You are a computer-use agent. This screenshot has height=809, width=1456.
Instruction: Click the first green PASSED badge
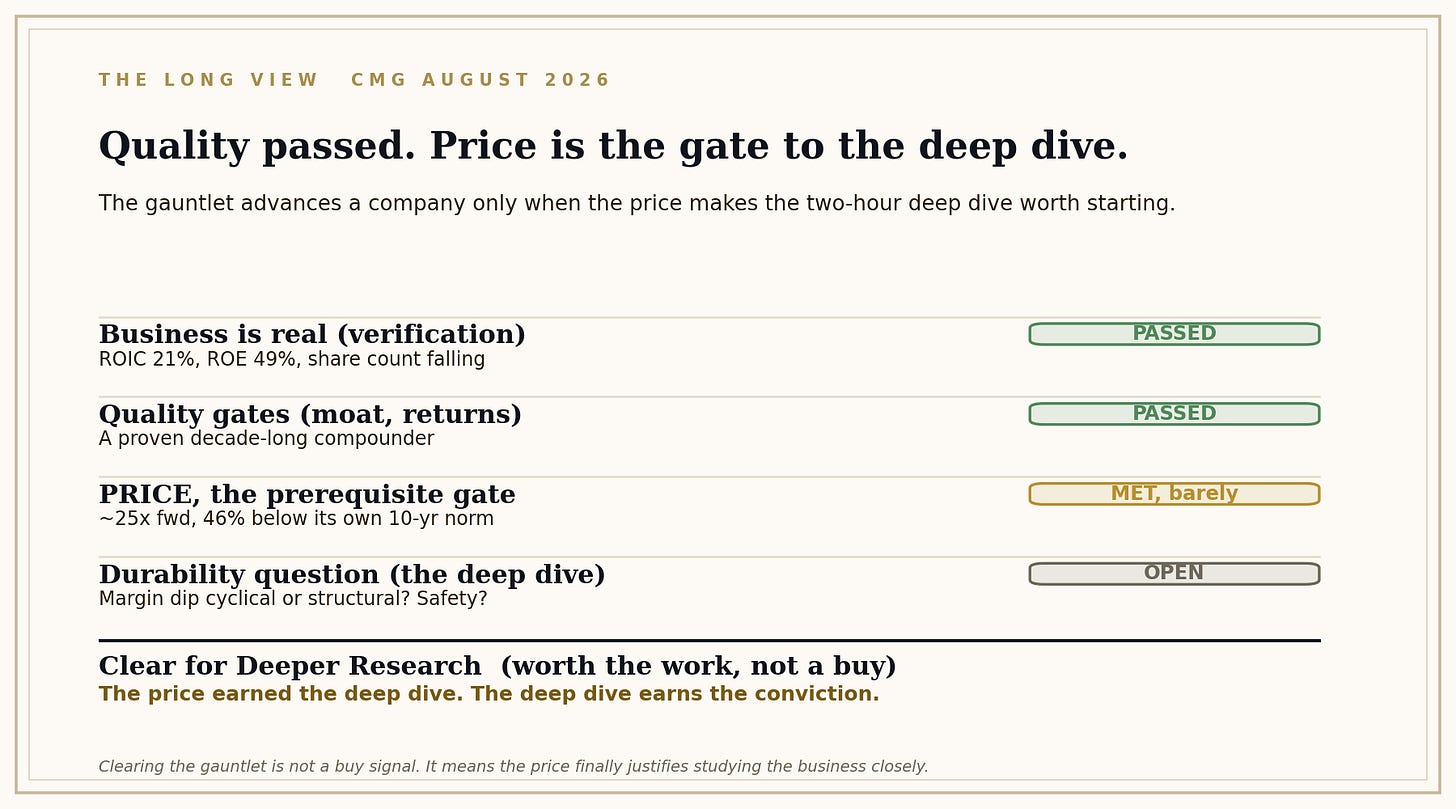click(1174, 334)
